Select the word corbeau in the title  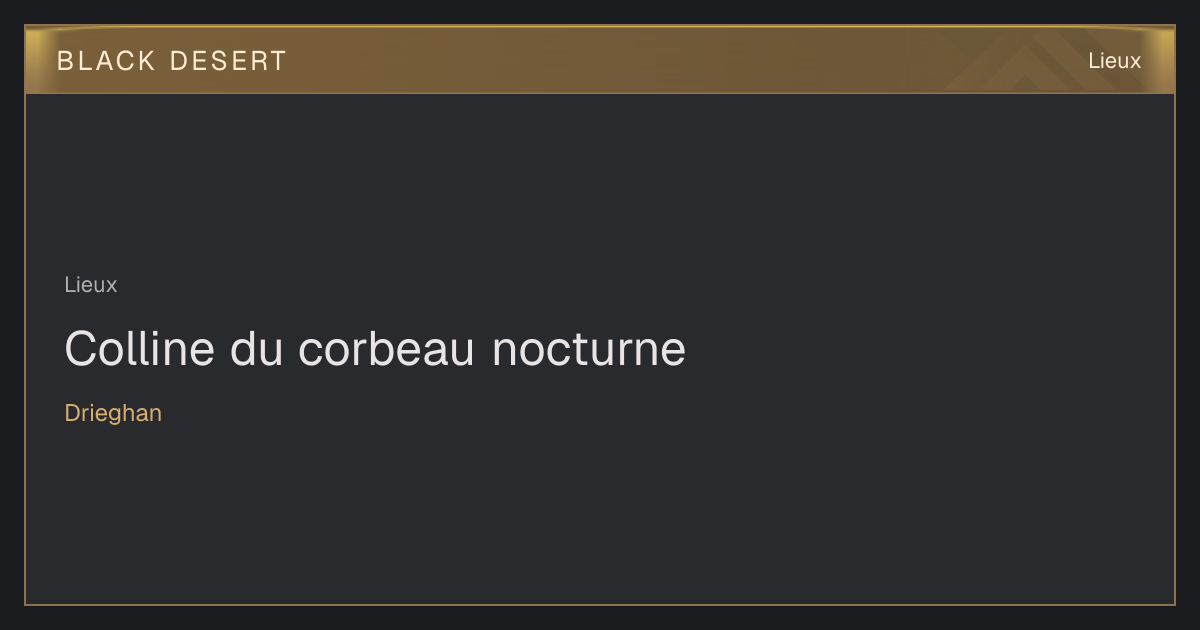coord(386,349)
